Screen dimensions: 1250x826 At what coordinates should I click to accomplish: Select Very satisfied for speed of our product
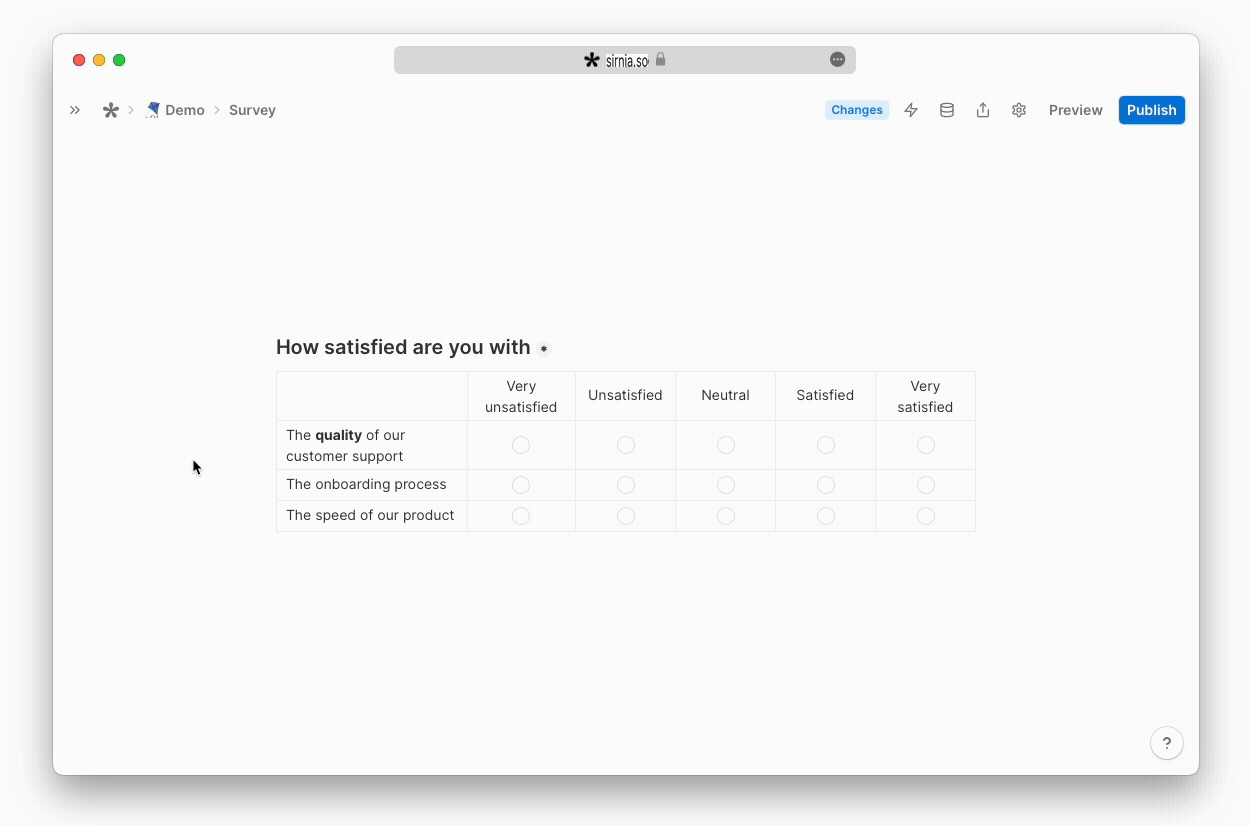926,516
